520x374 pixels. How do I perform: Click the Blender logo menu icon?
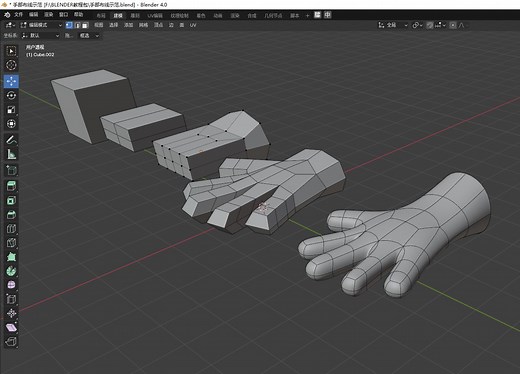[7, 15]
